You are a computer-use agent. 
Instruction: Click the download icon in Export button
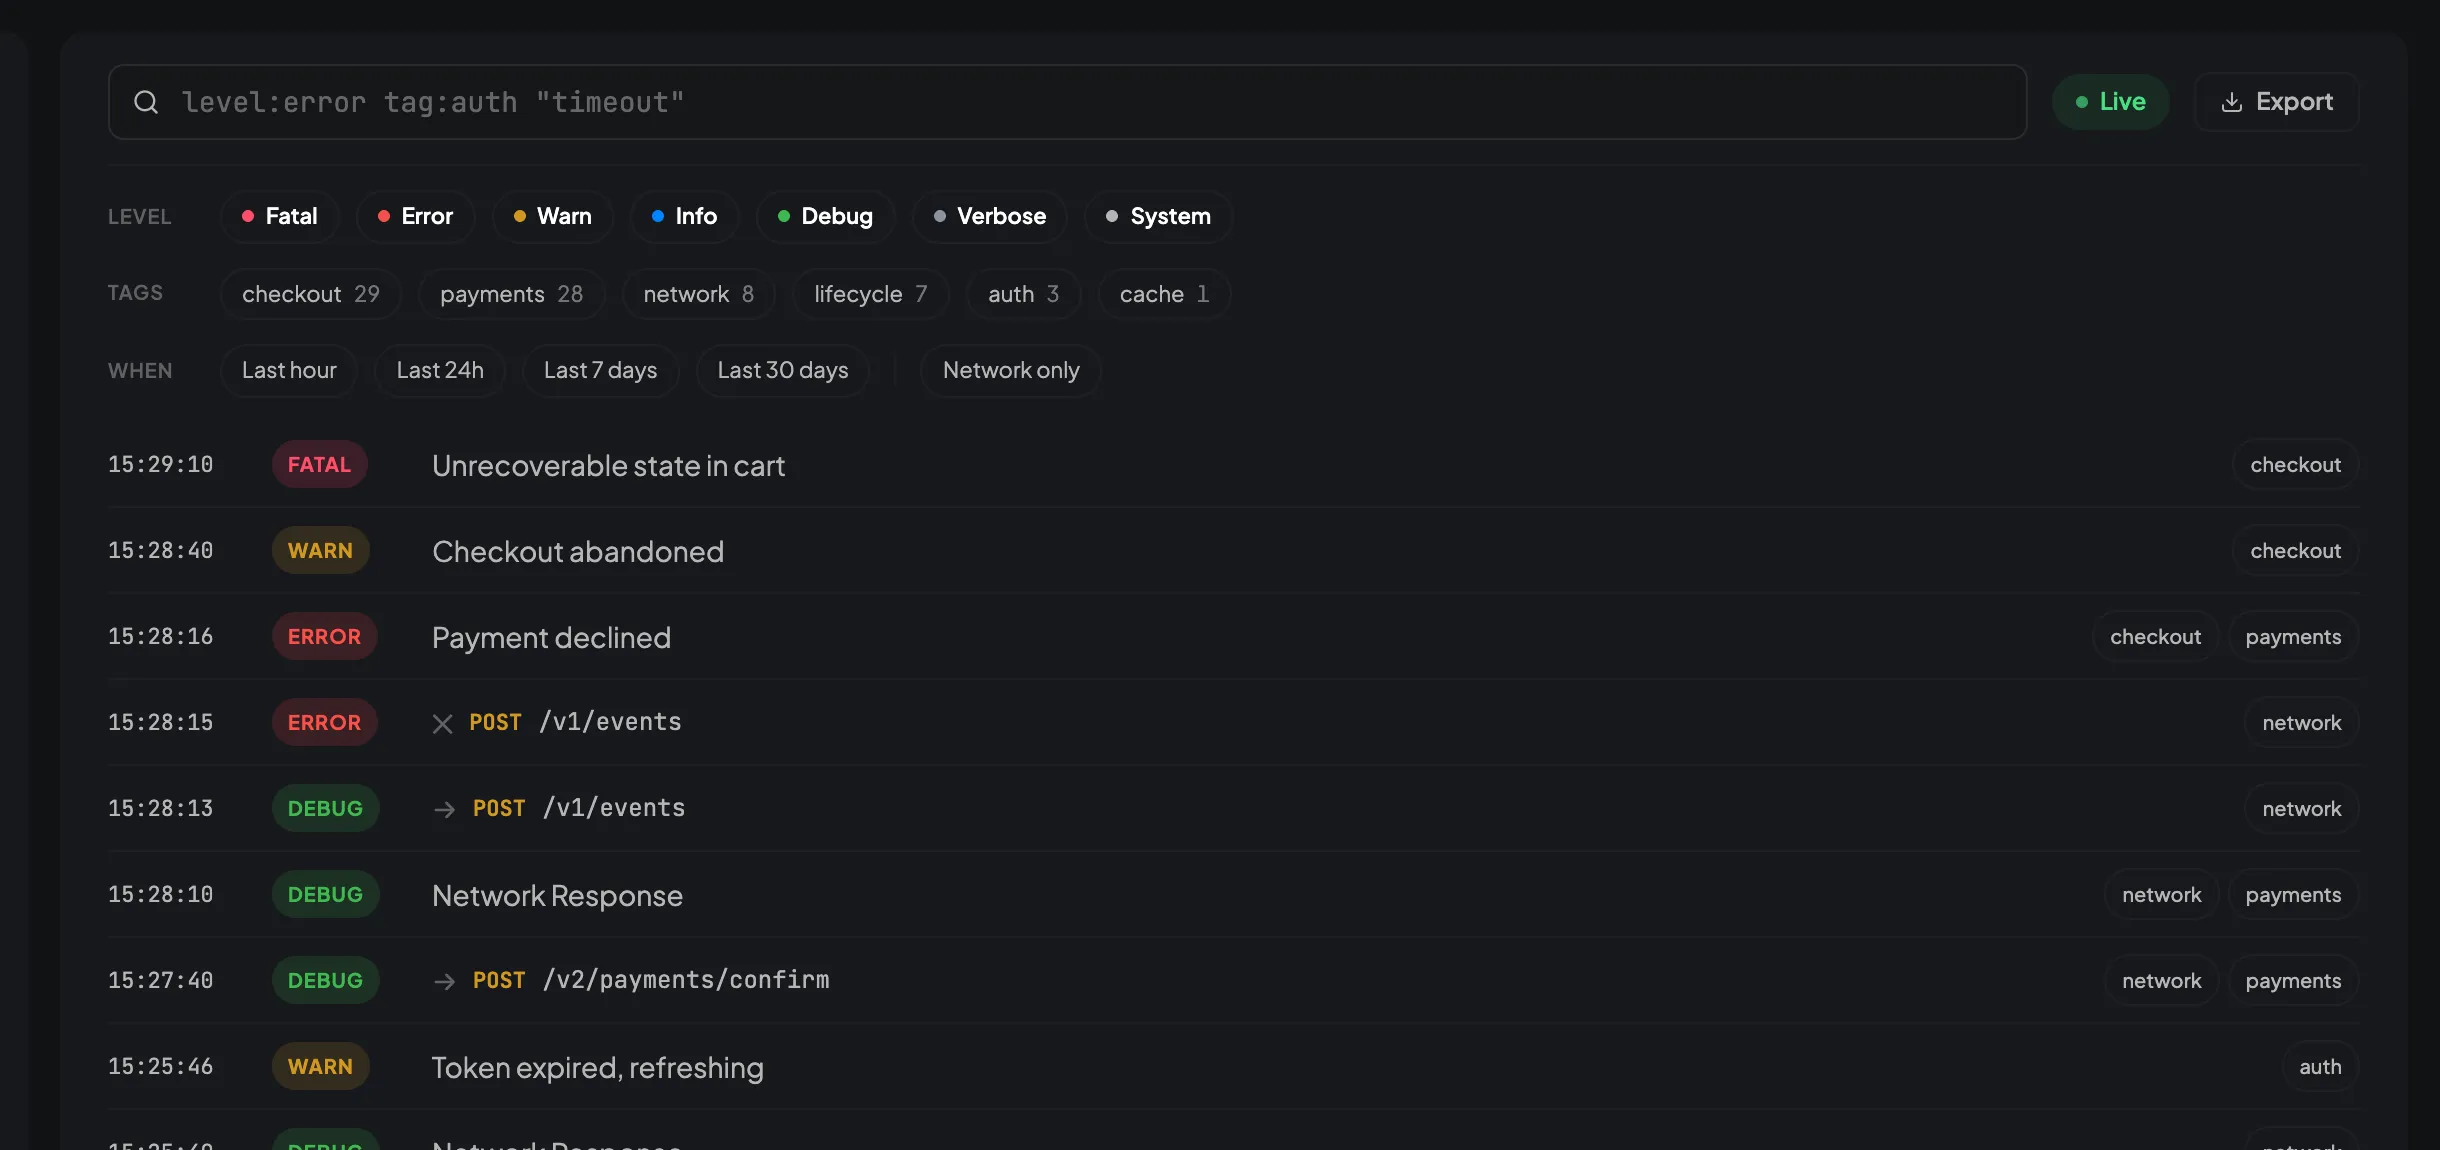2231,102
